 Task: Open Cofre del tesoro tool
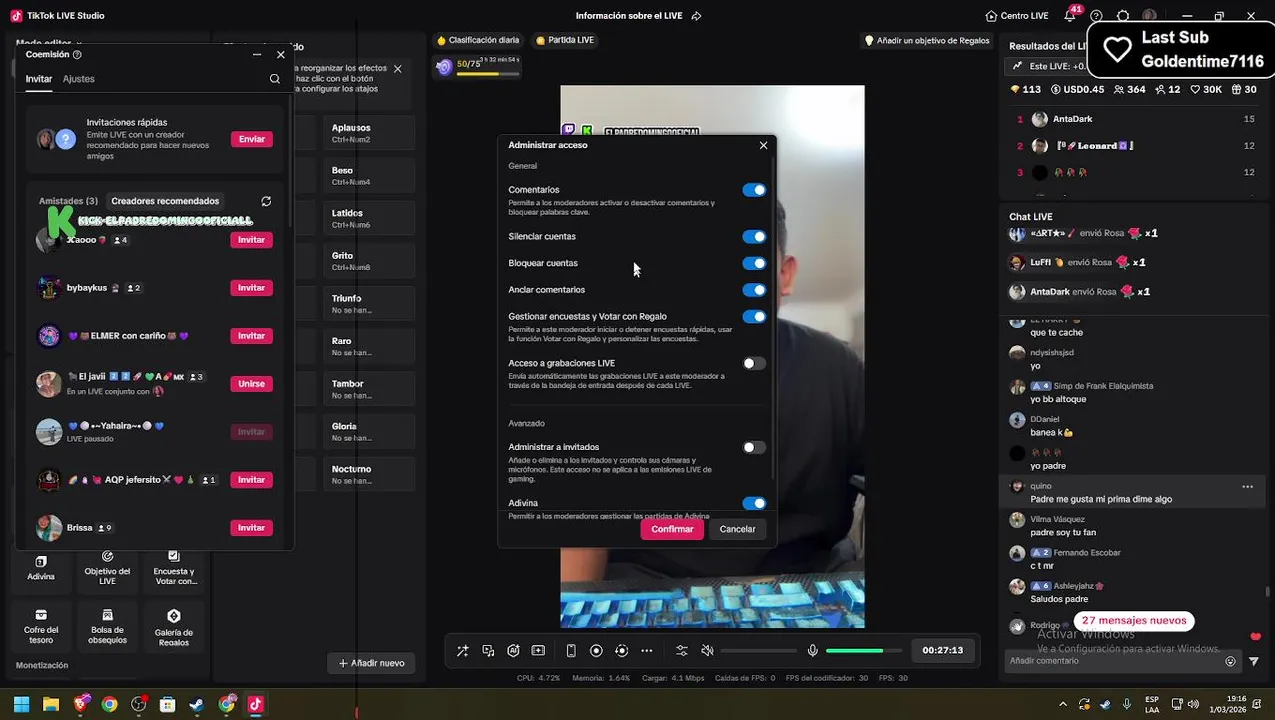tap(41, 627)
